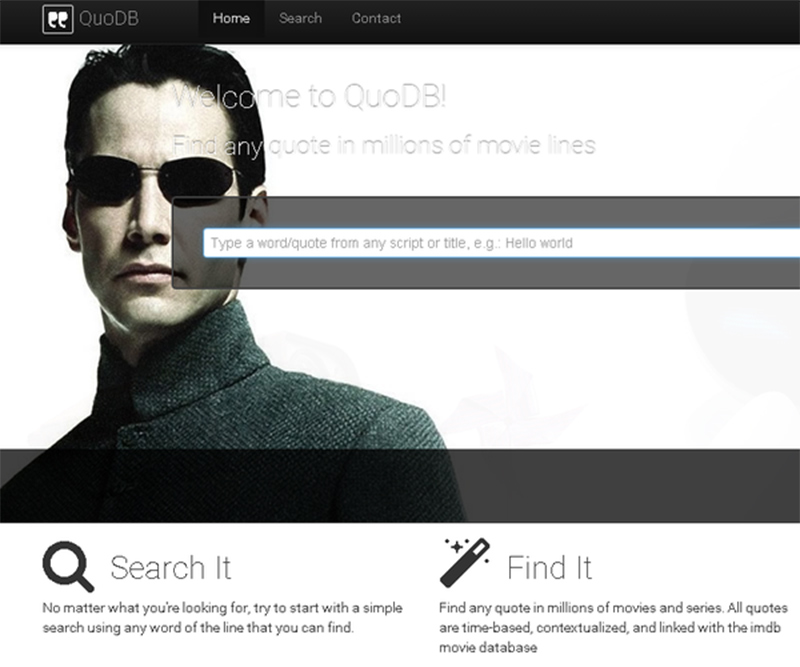Click the Search It heading

pyautogui.click(x=171, y=567)
